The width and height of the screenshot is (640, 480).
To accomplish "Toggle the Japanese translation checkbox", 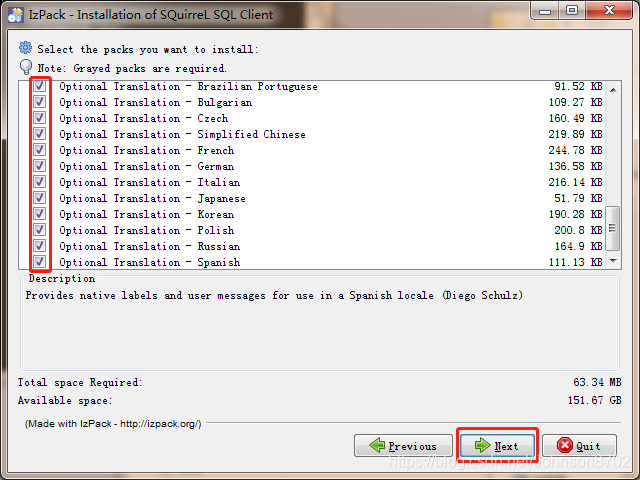I will [x=40, y=198].
